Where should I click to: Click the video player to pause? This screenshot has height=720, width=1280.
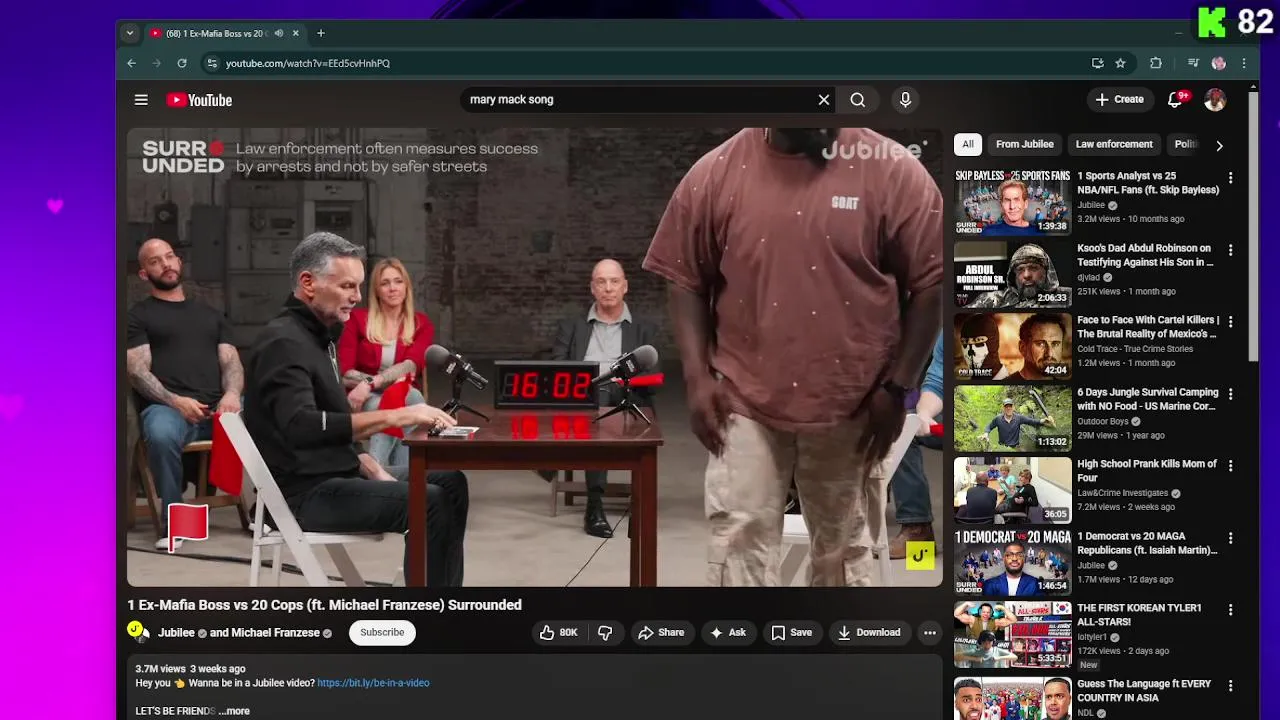(534, 357)
